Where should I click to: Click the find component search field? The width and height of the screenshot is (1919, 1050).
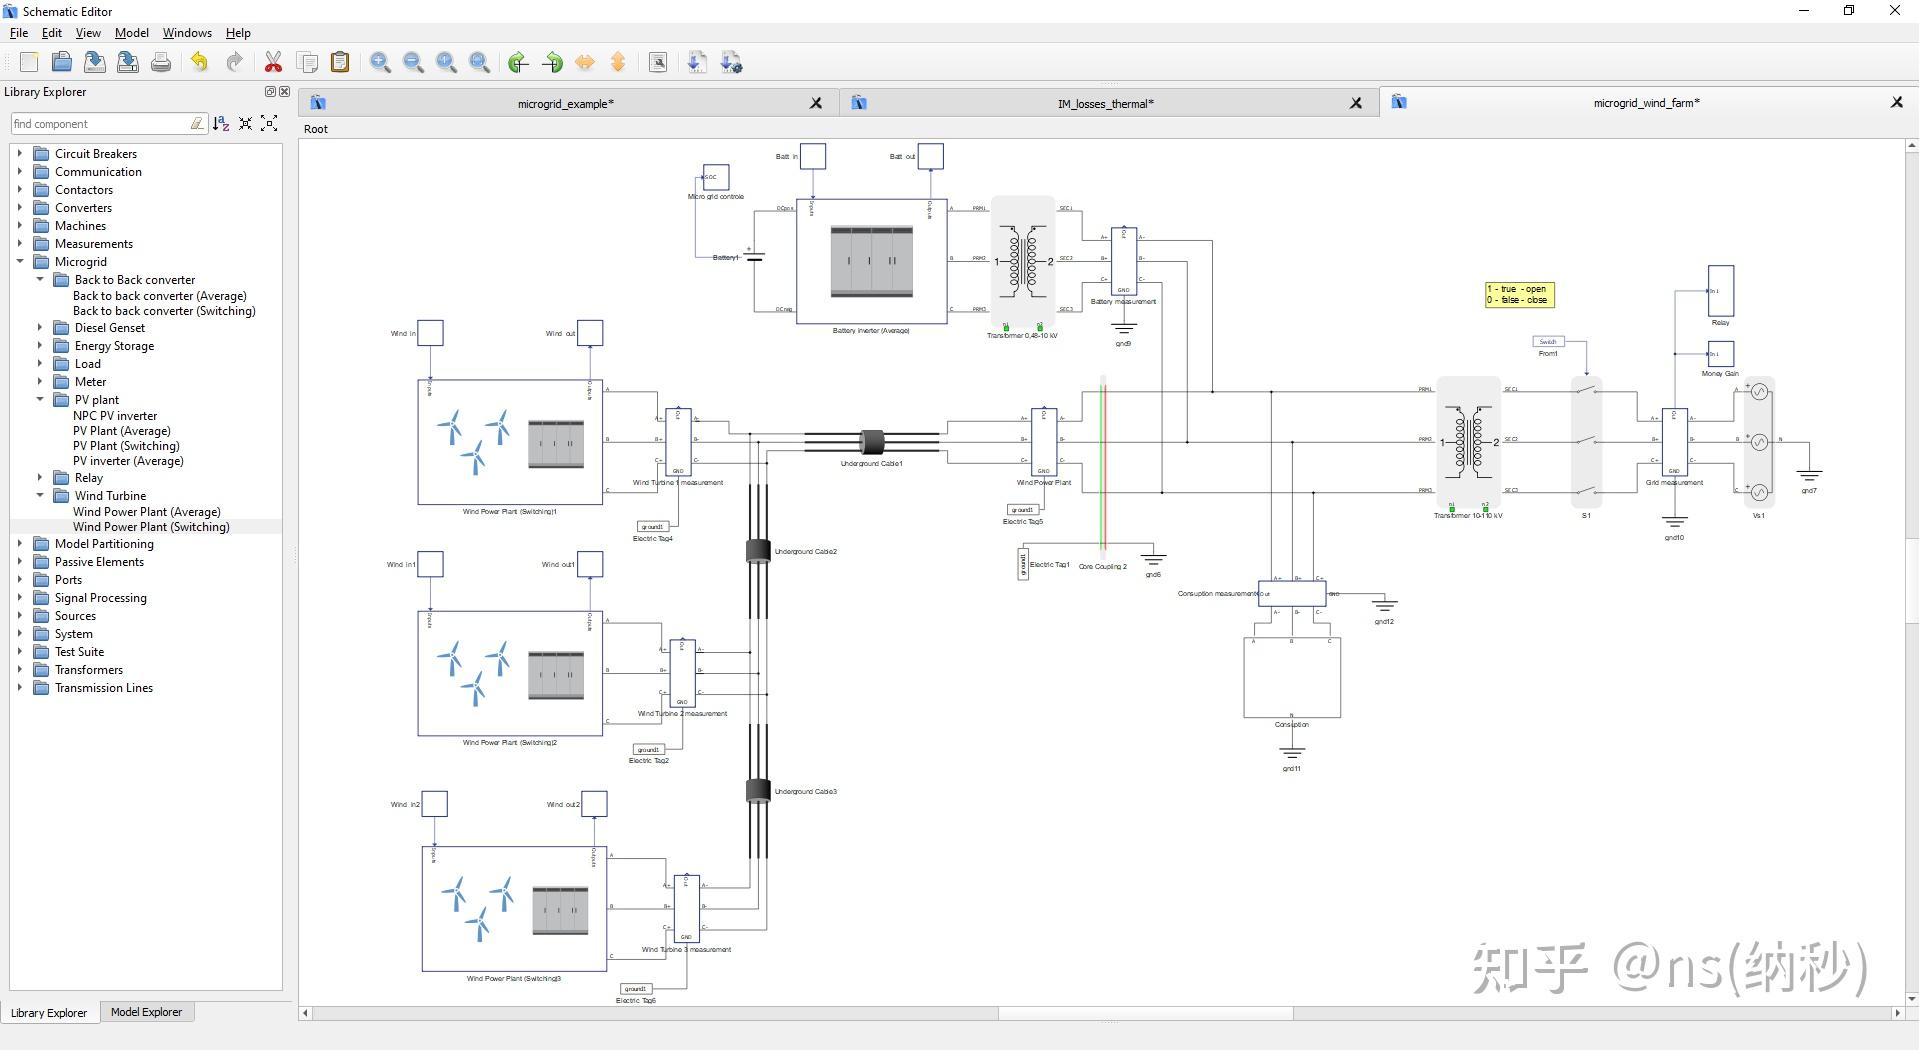[100, 124]
